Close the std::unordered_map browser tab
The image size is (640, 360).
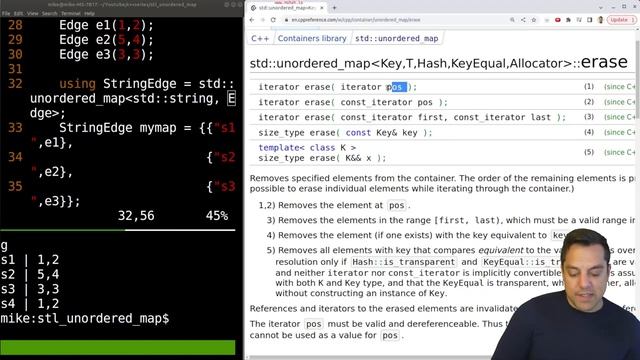(x=322, y=8)
